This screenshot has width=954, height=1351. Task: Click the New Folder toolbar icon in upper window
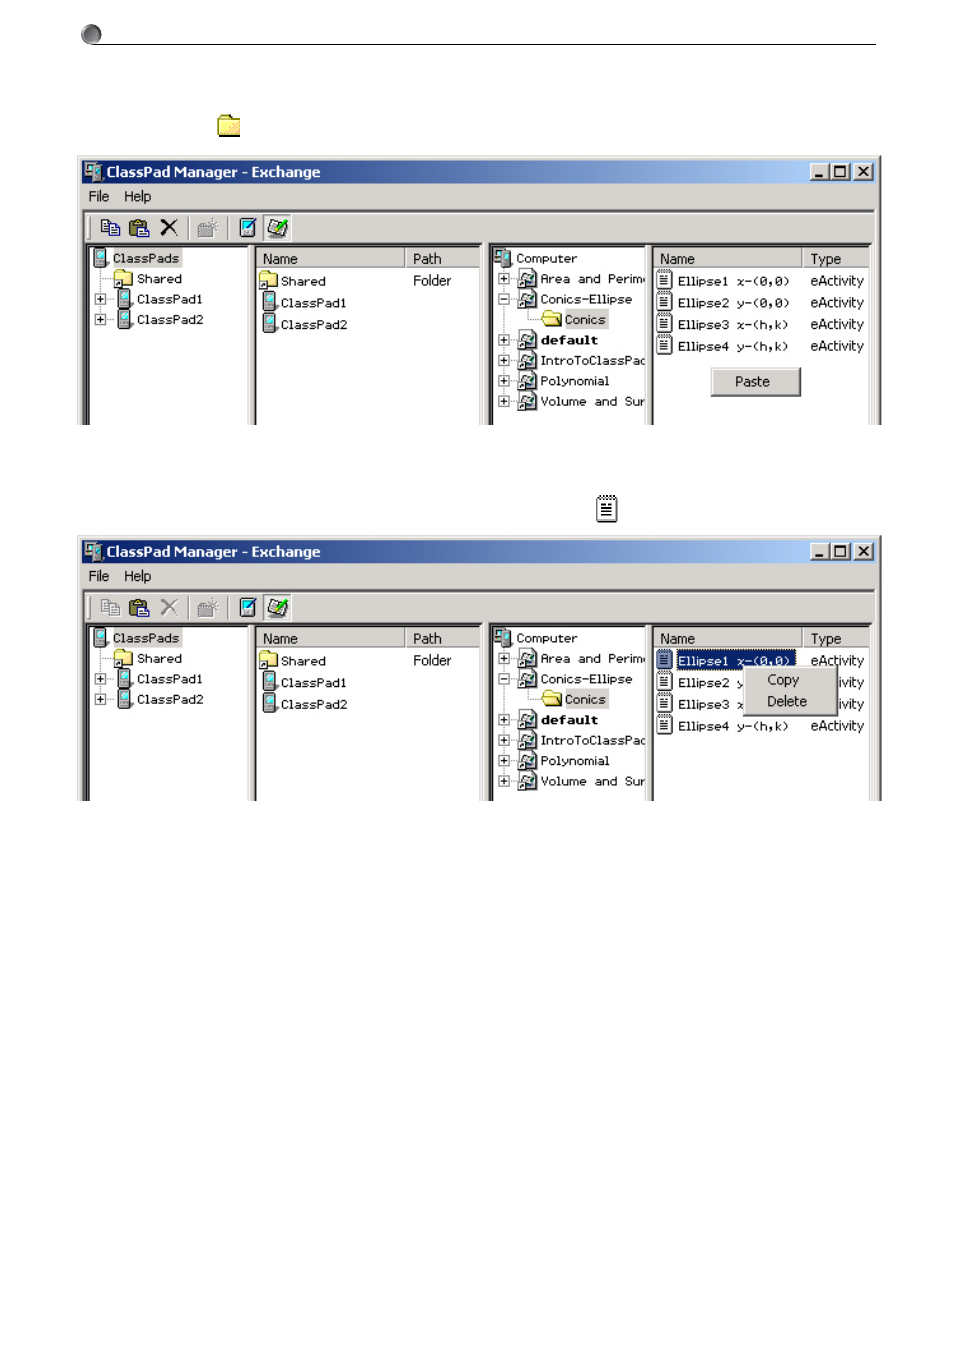[x=207, y=228]
